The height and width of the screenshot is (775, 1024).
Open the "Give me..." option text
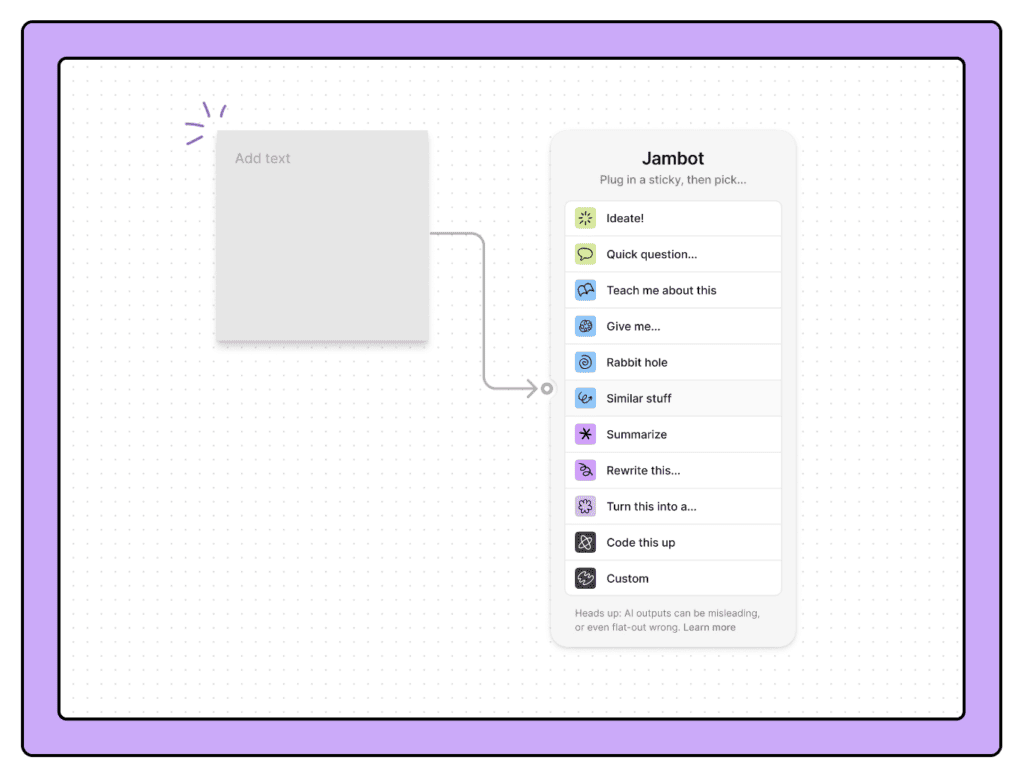pos(633,326)
